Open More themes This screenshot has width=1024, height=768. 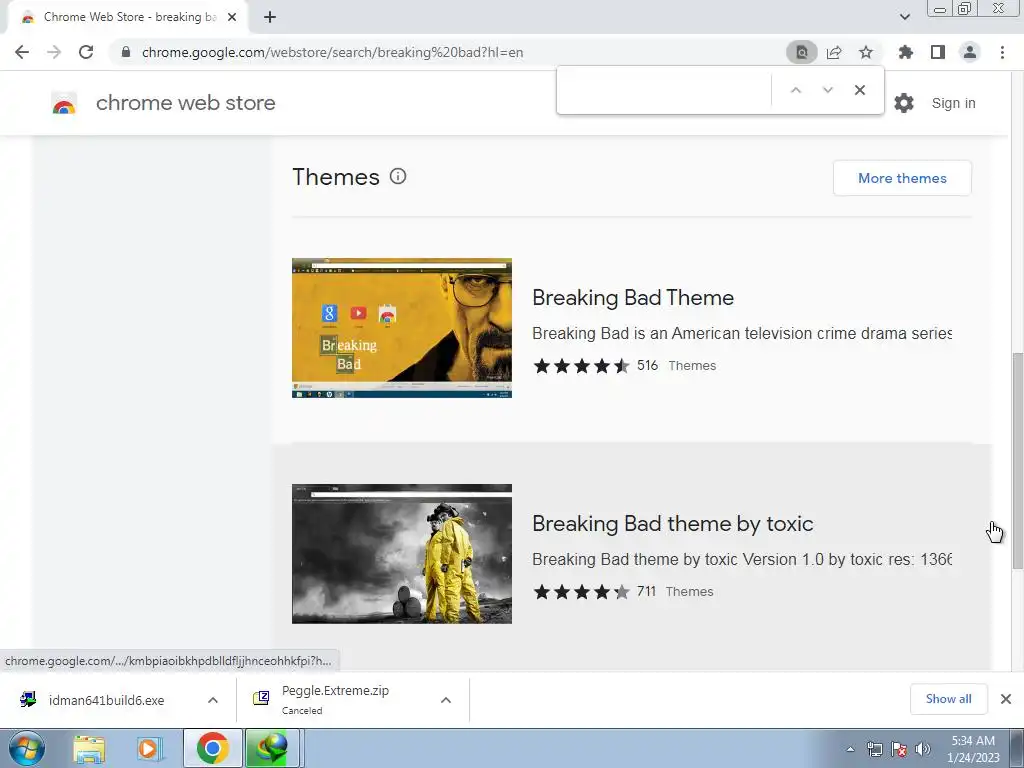pyautogui.click(x=902, y=178)
